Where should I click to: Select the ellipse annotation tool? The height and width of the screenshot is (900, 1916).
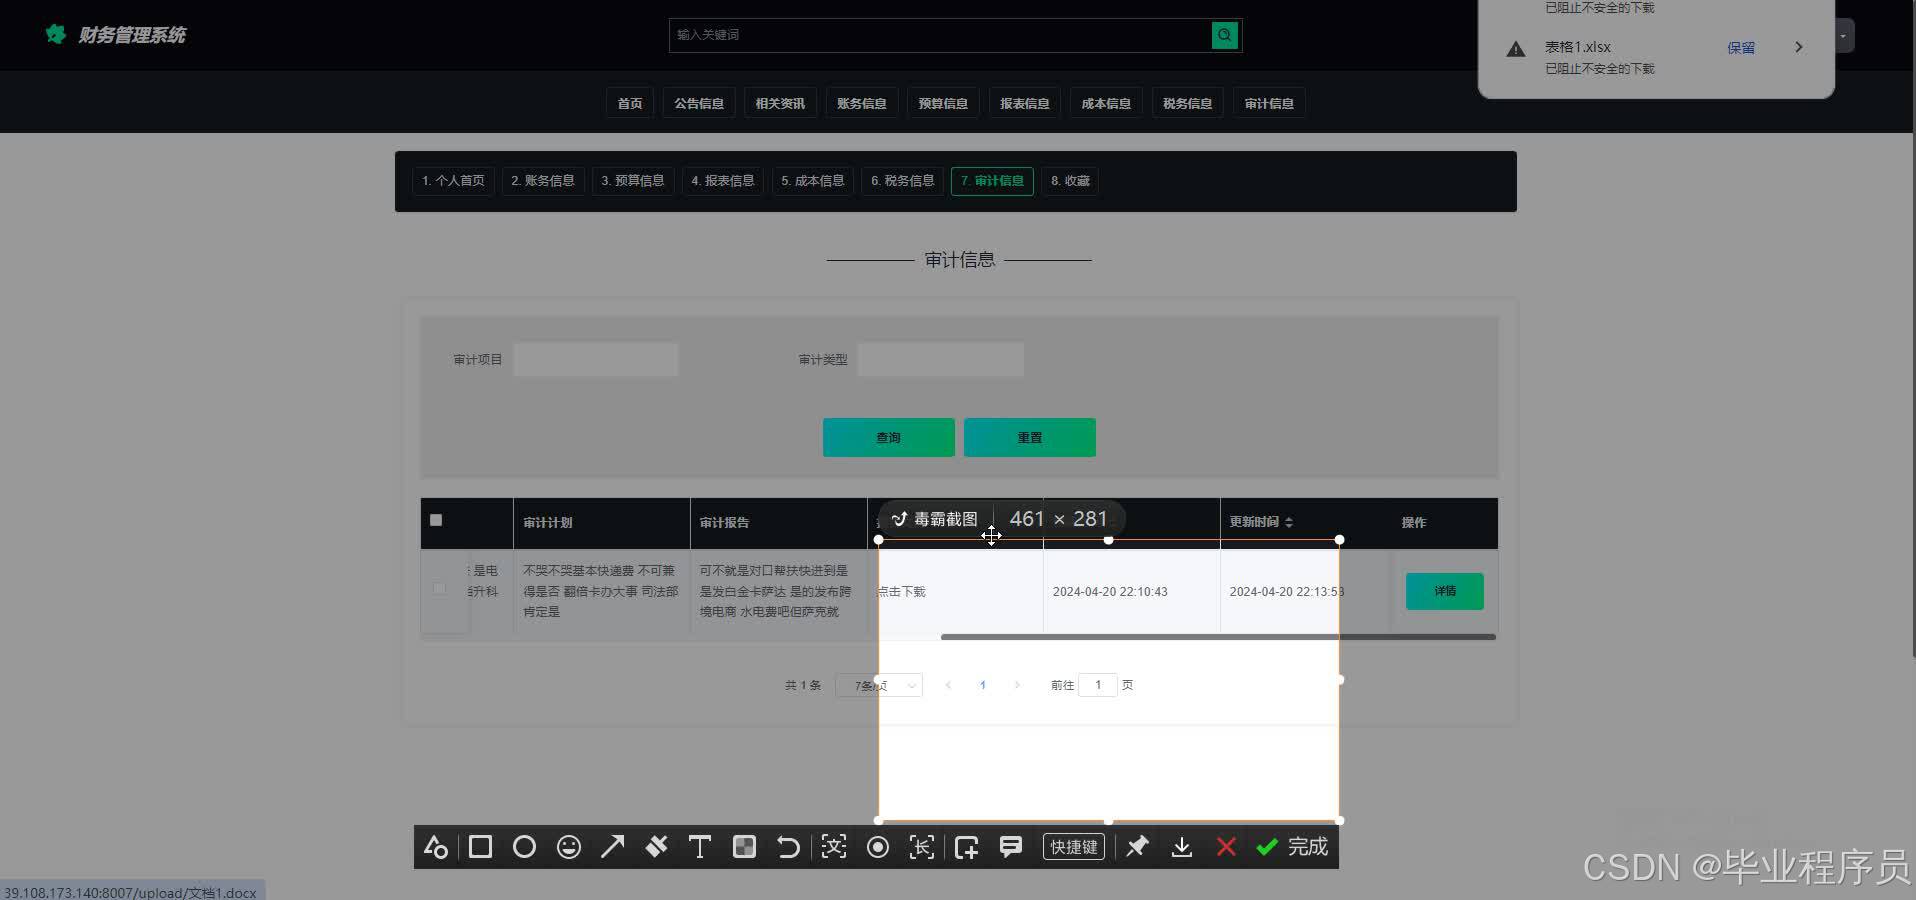point(524,847)
